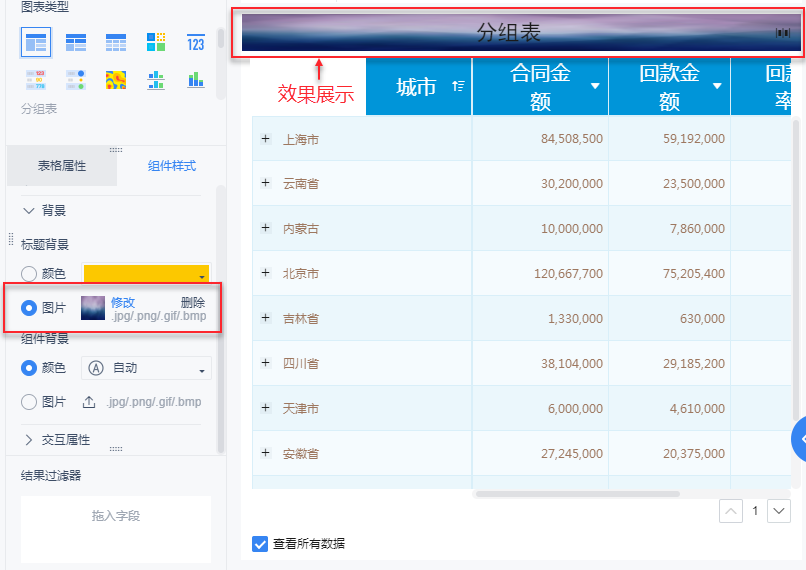The width and height of the screenshot is (806, 570).
Task: Select 图片 radio under 标题背景
Action: pyautogui.click(x=29, y=308)
